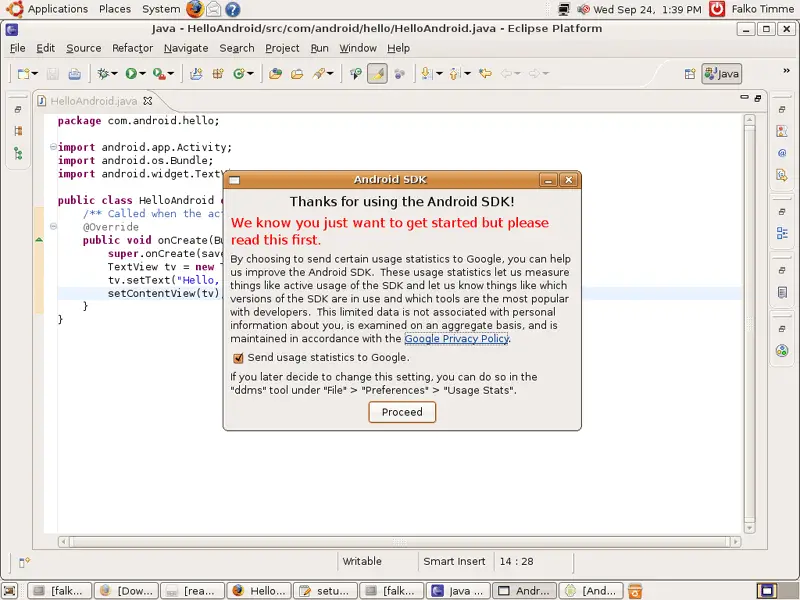Click the External Tools run icon
800x600 pixels.
159,74
